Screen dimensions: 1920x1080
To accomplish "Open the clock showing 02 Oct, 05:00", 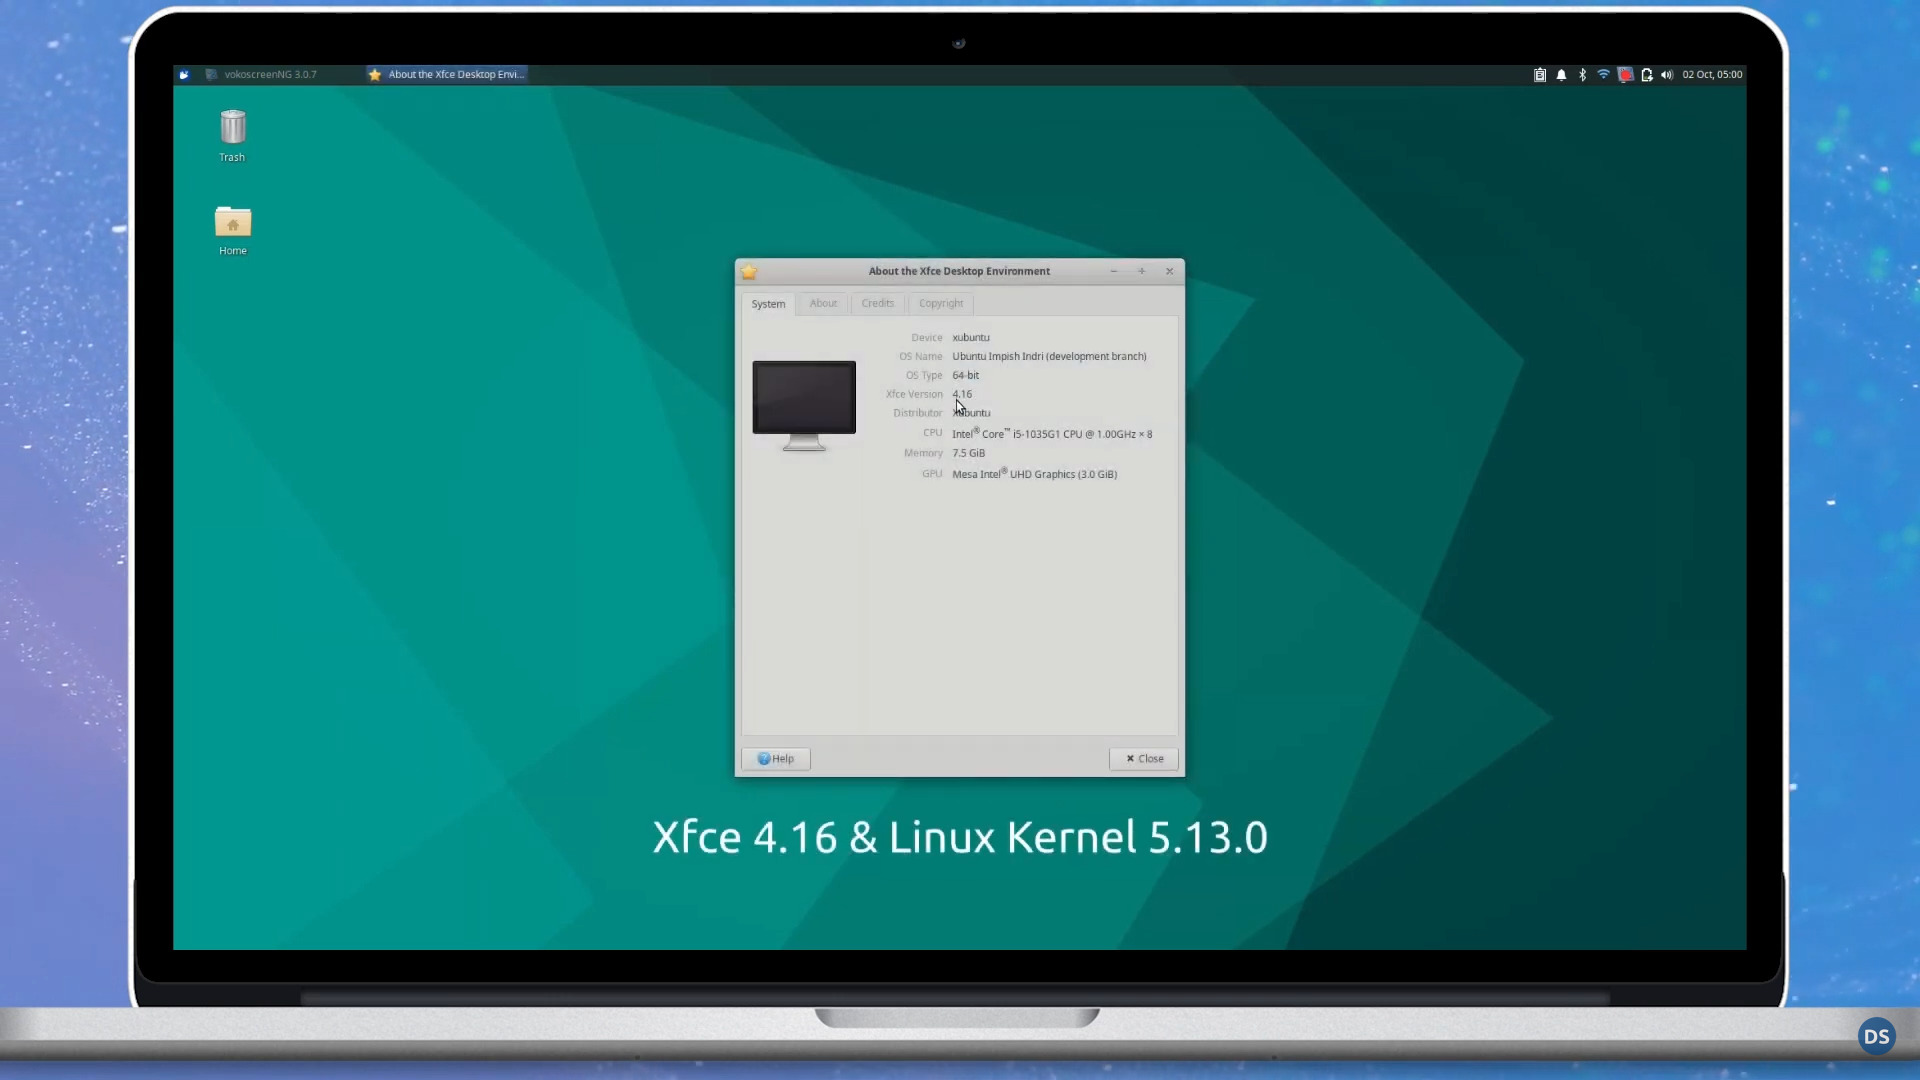I will (1712, 74).
